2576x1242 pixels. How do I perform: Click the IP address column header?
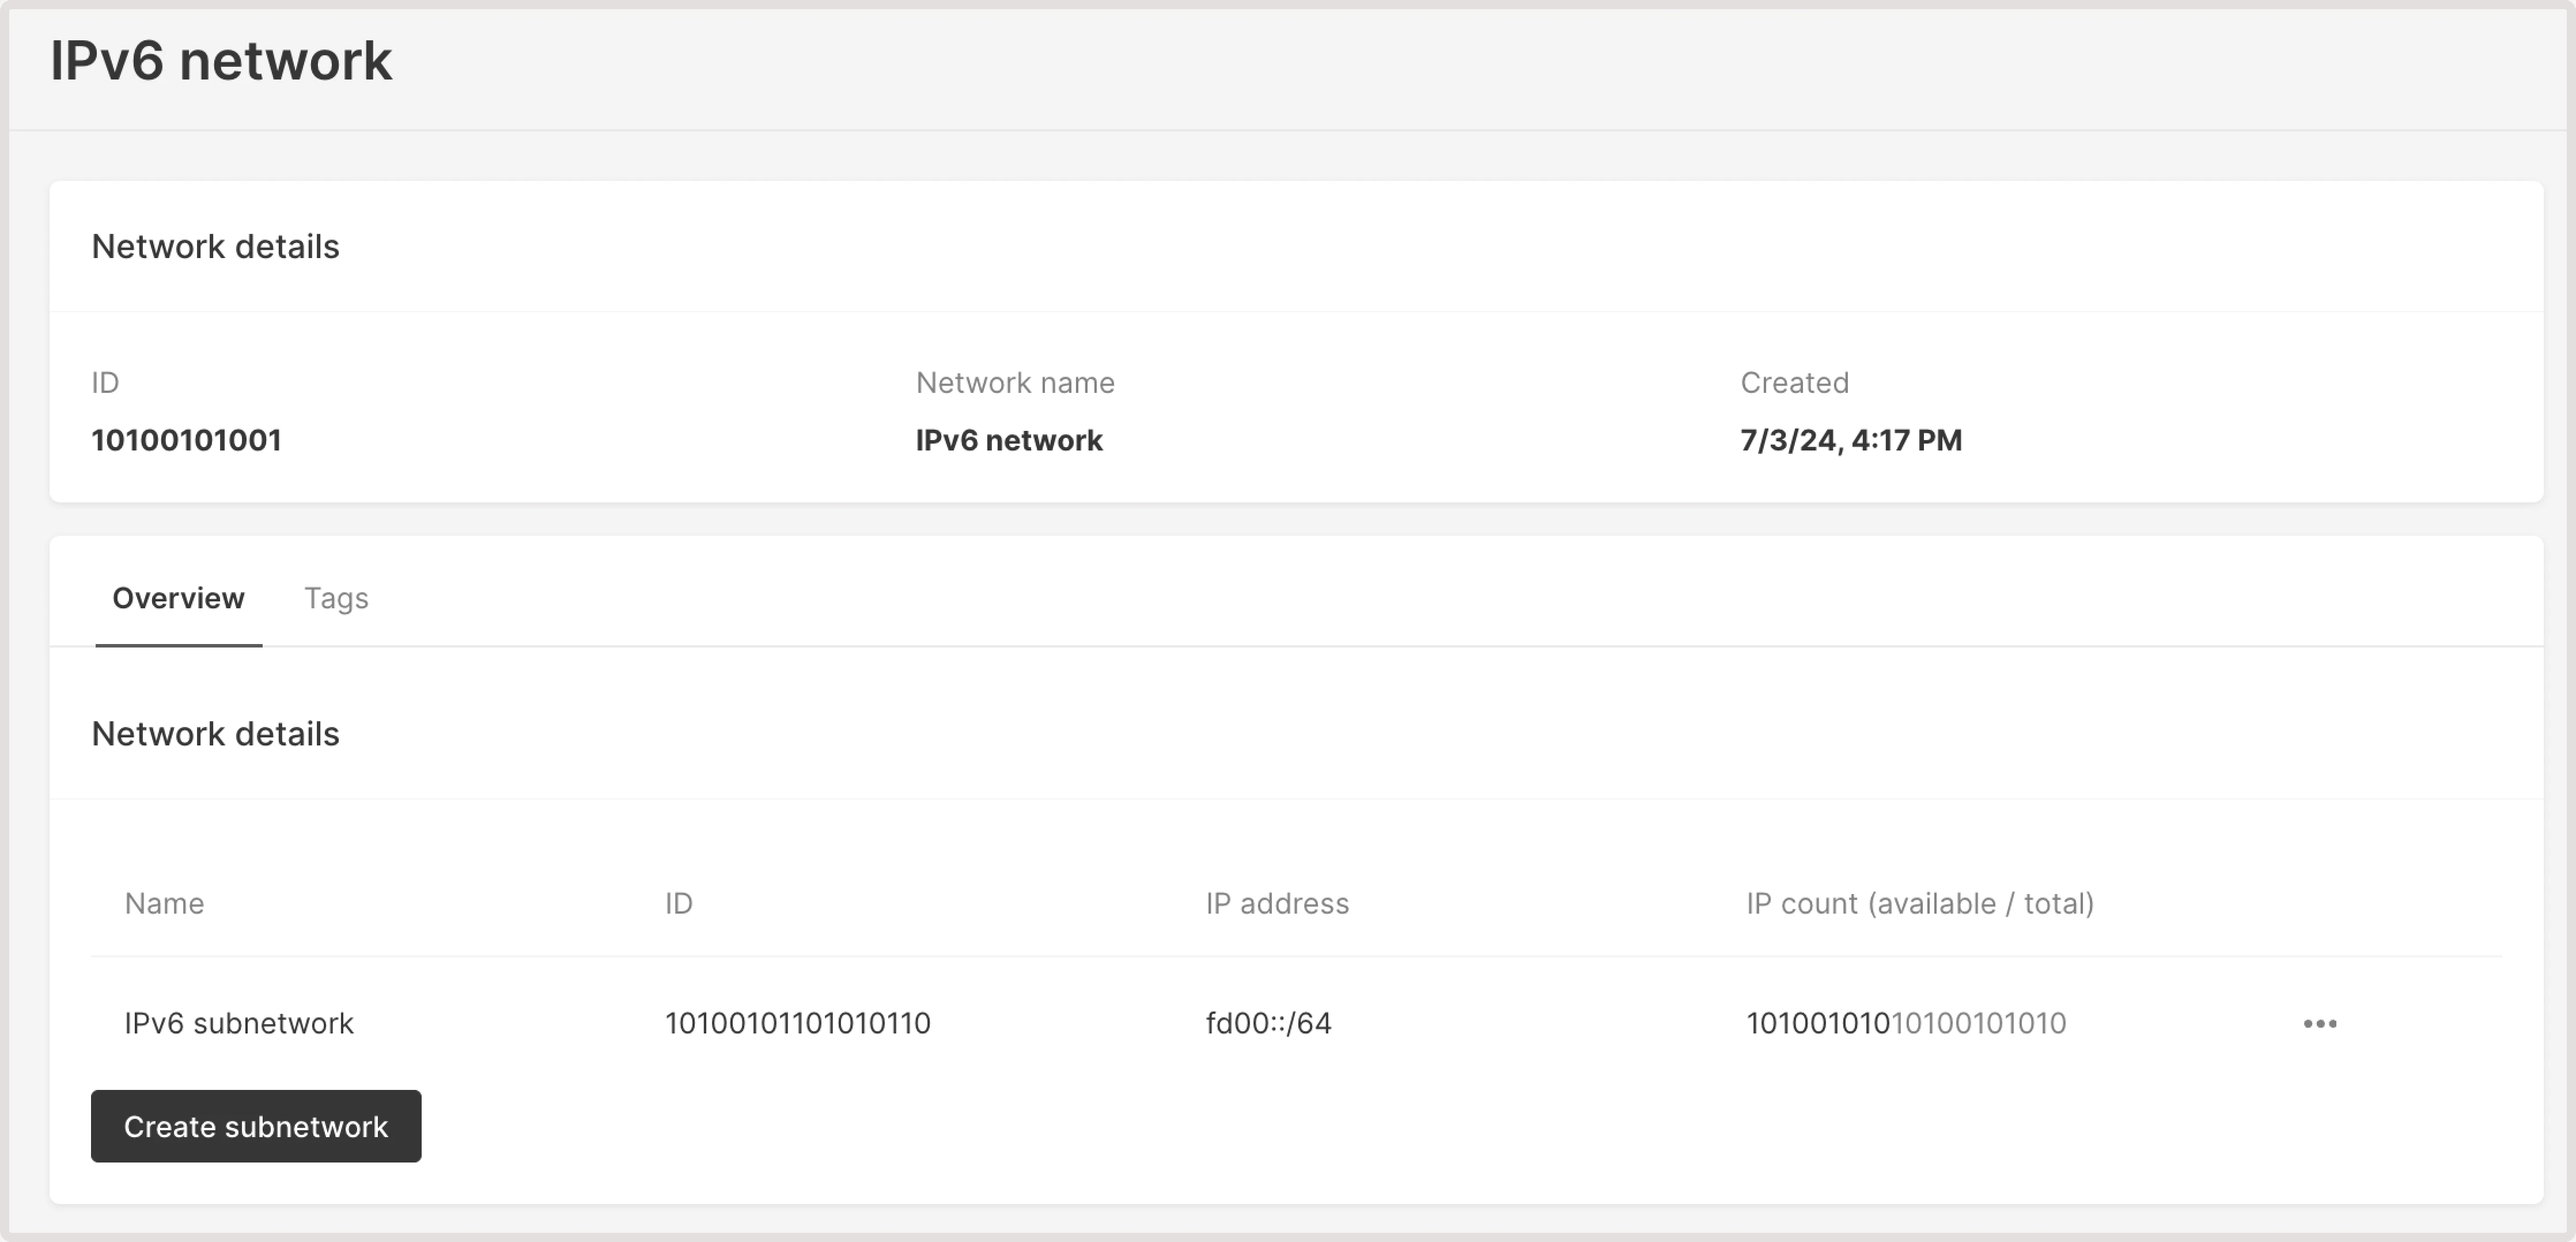point(1277,903)
